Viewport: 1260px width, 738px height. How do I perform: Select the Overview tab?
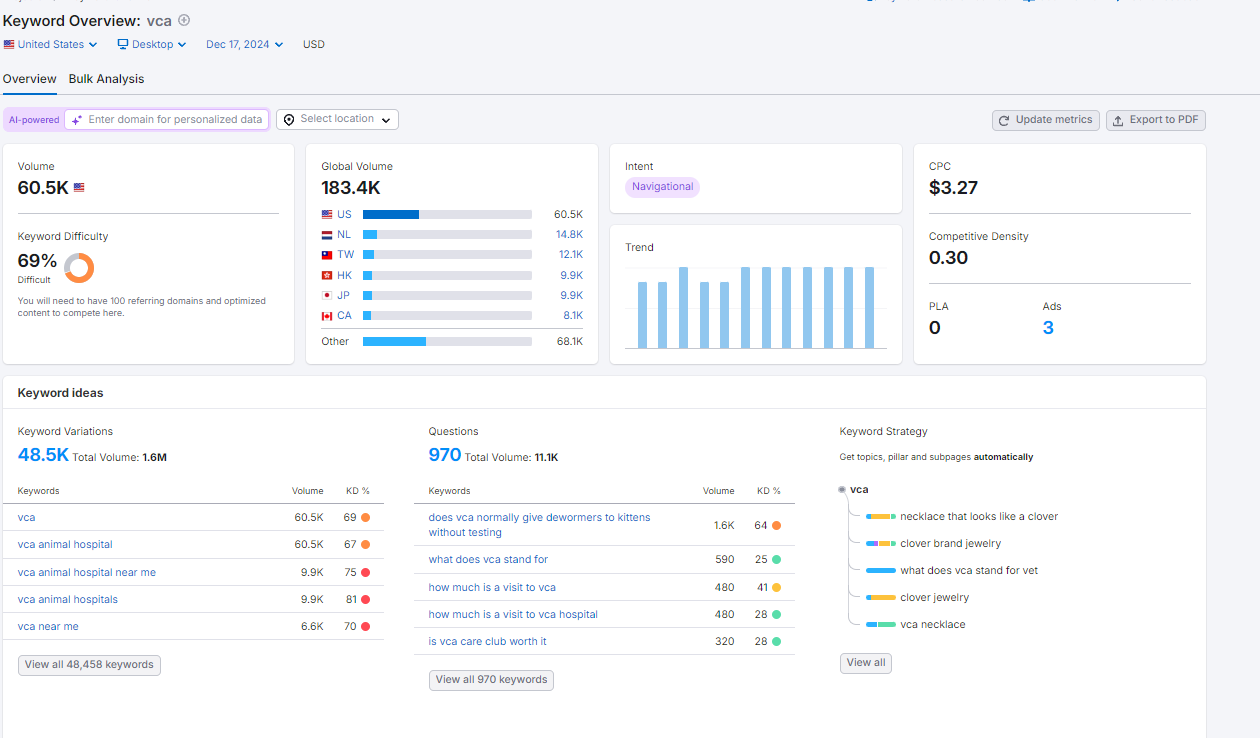point(30,79)
